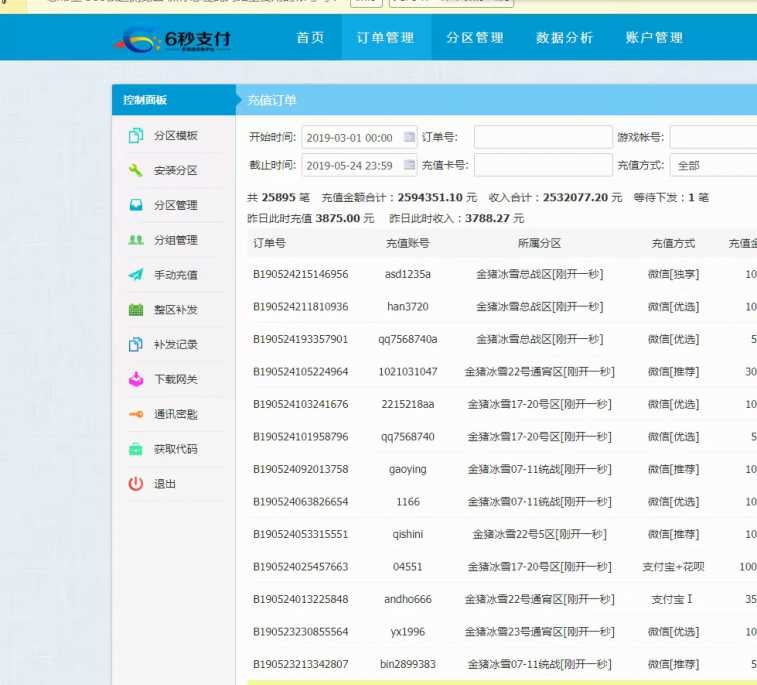The width and height of the screenshot is (757, 685).
Task: Click the 安装分区 wrench icon
Action: coord(136,171)
